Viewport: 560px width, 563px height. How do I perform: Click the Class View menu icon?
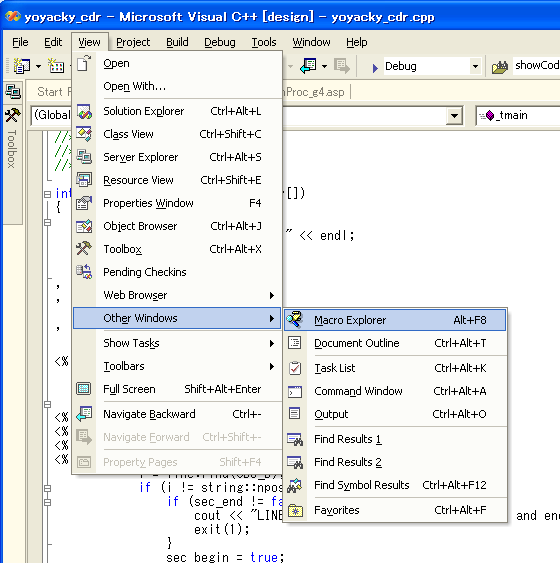tap(84, 134)
